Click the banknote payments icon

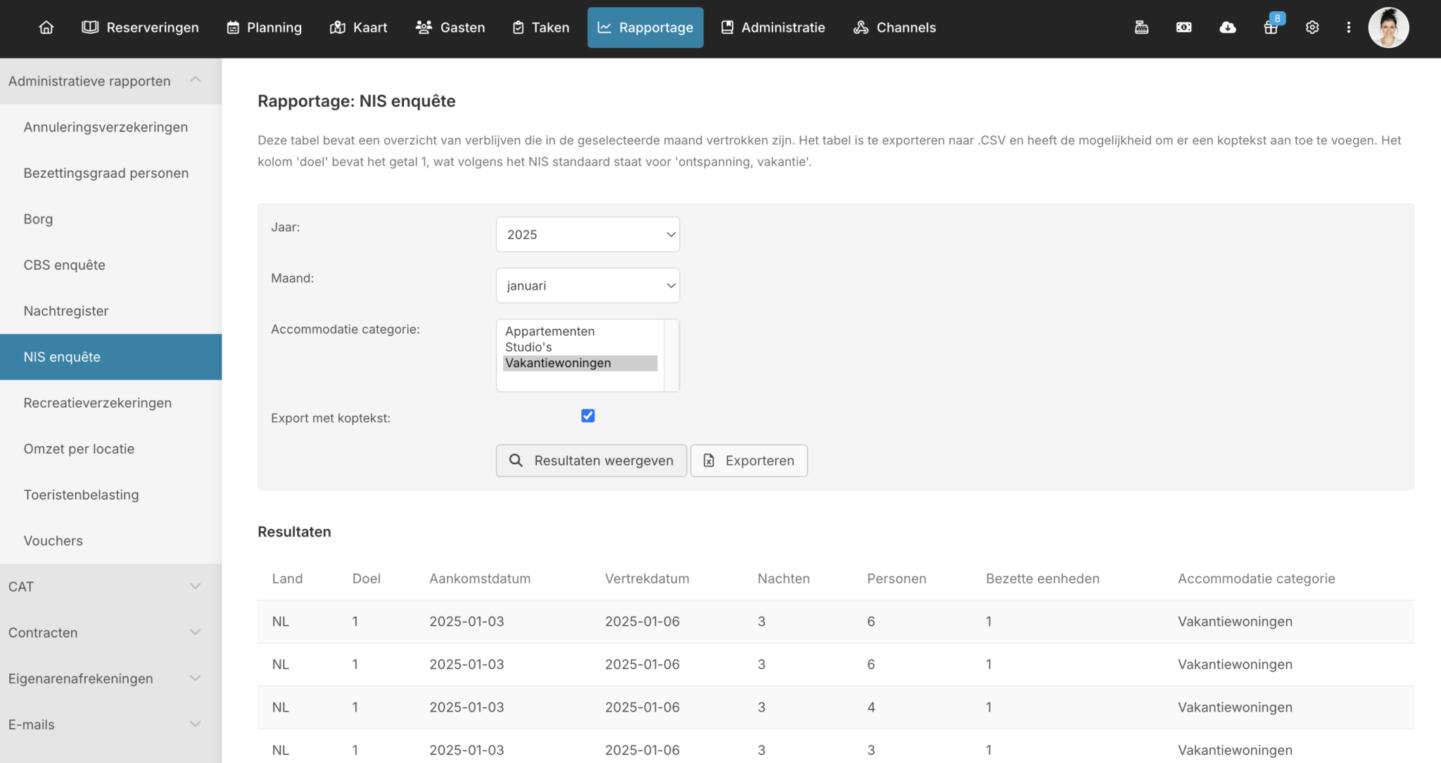coord(1184,28)
